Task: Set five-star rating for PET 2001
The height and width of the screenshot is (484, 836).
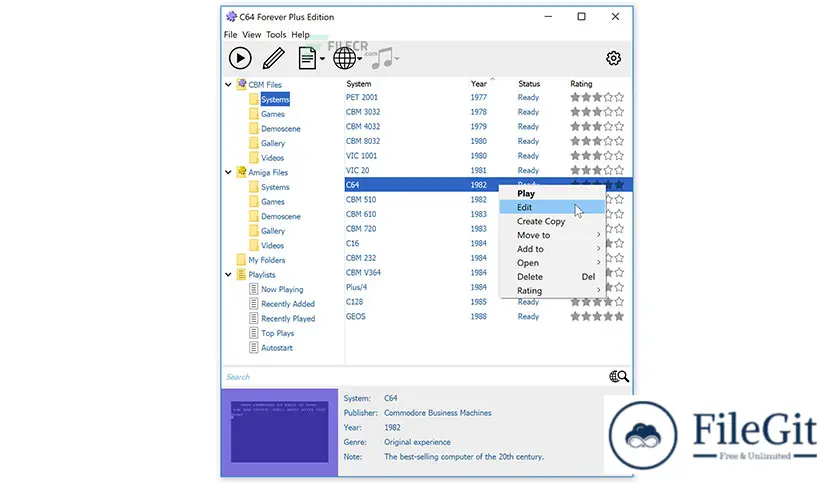Action: click(619, 97)
